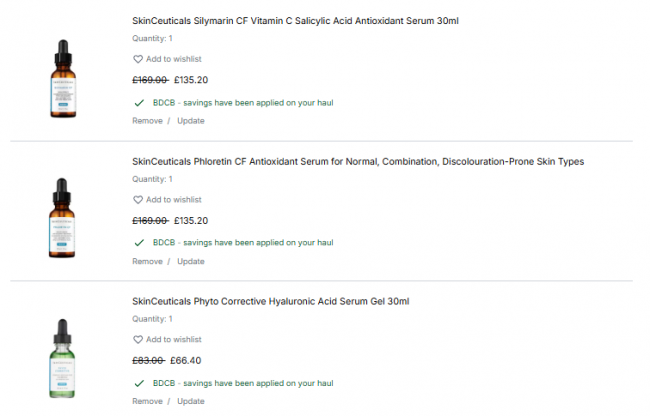Open green Phyto Corrective serum image
Image resolution: width=650 pixels, height=416 pixels.
pos(63,358)
